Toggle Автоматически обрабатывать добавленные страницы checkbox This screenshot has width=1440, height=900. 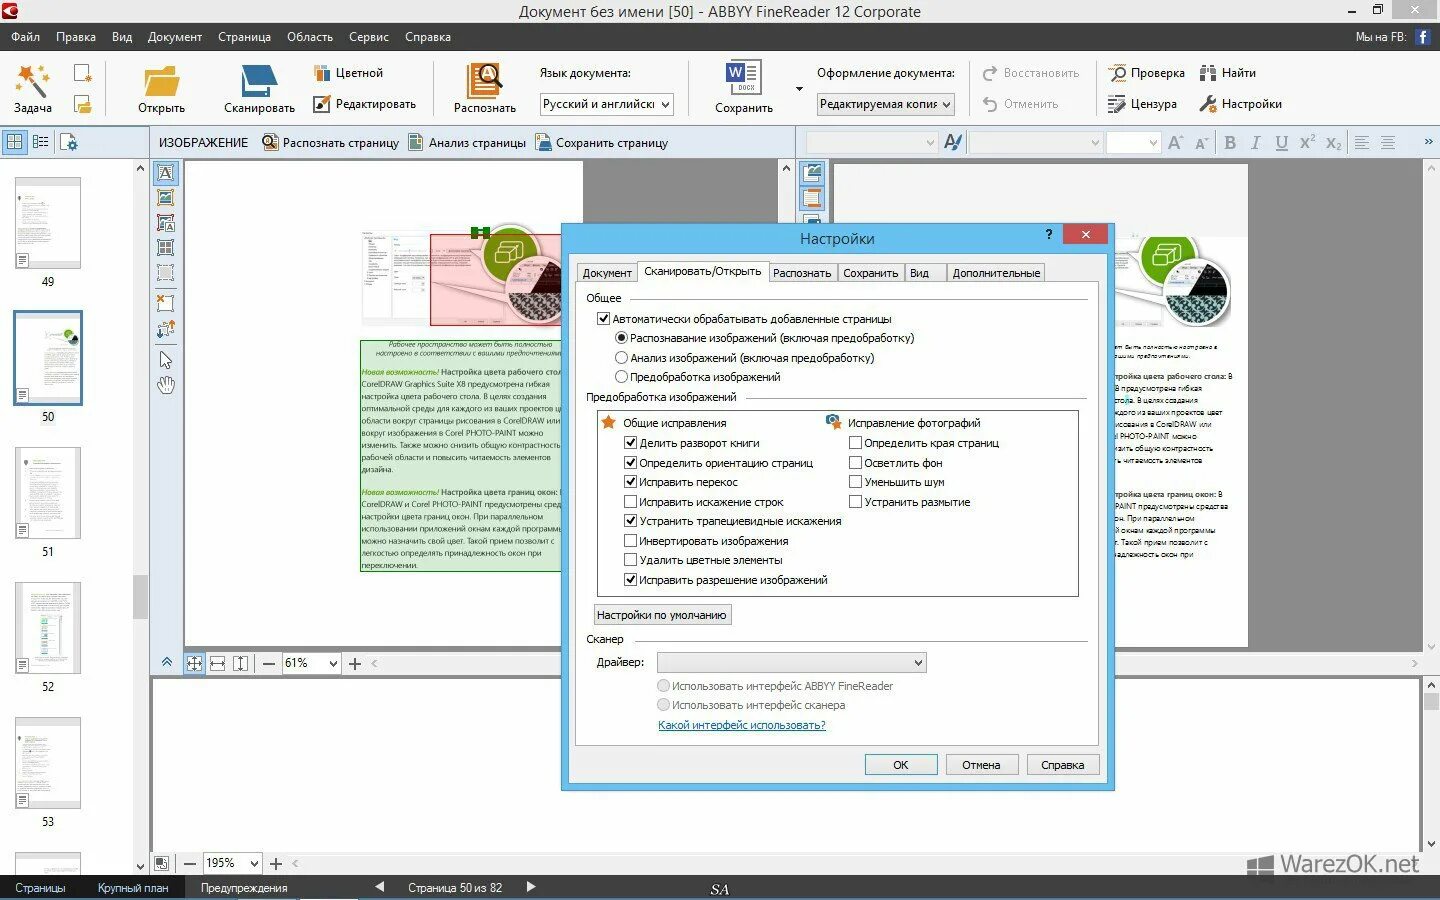pos(603,319)
